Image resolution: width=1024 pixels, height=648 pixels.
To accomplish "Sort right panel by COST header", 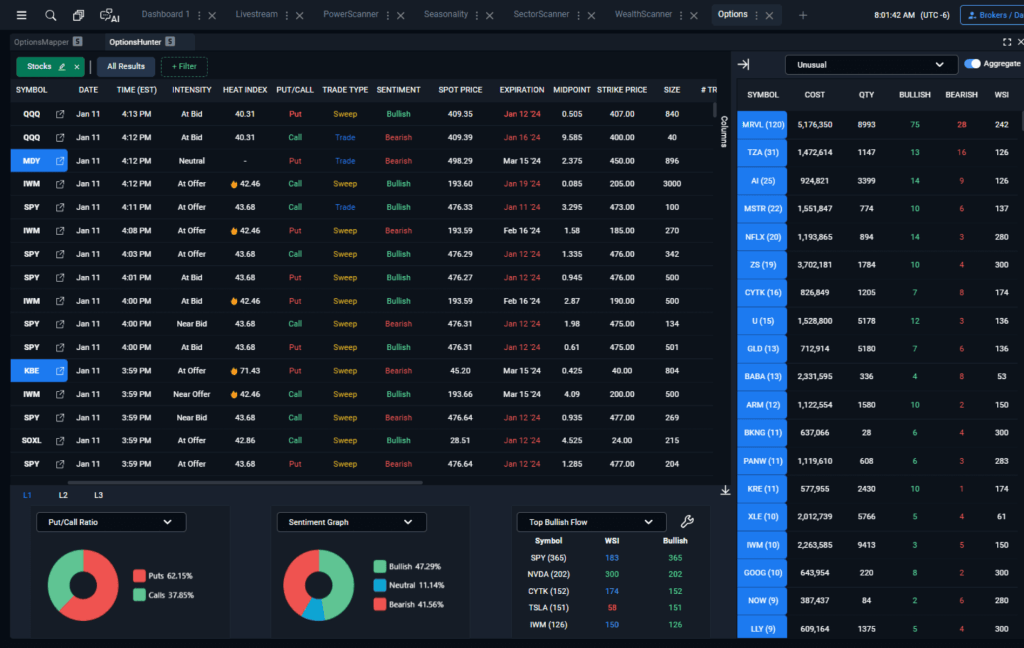I will coord(814,95).
